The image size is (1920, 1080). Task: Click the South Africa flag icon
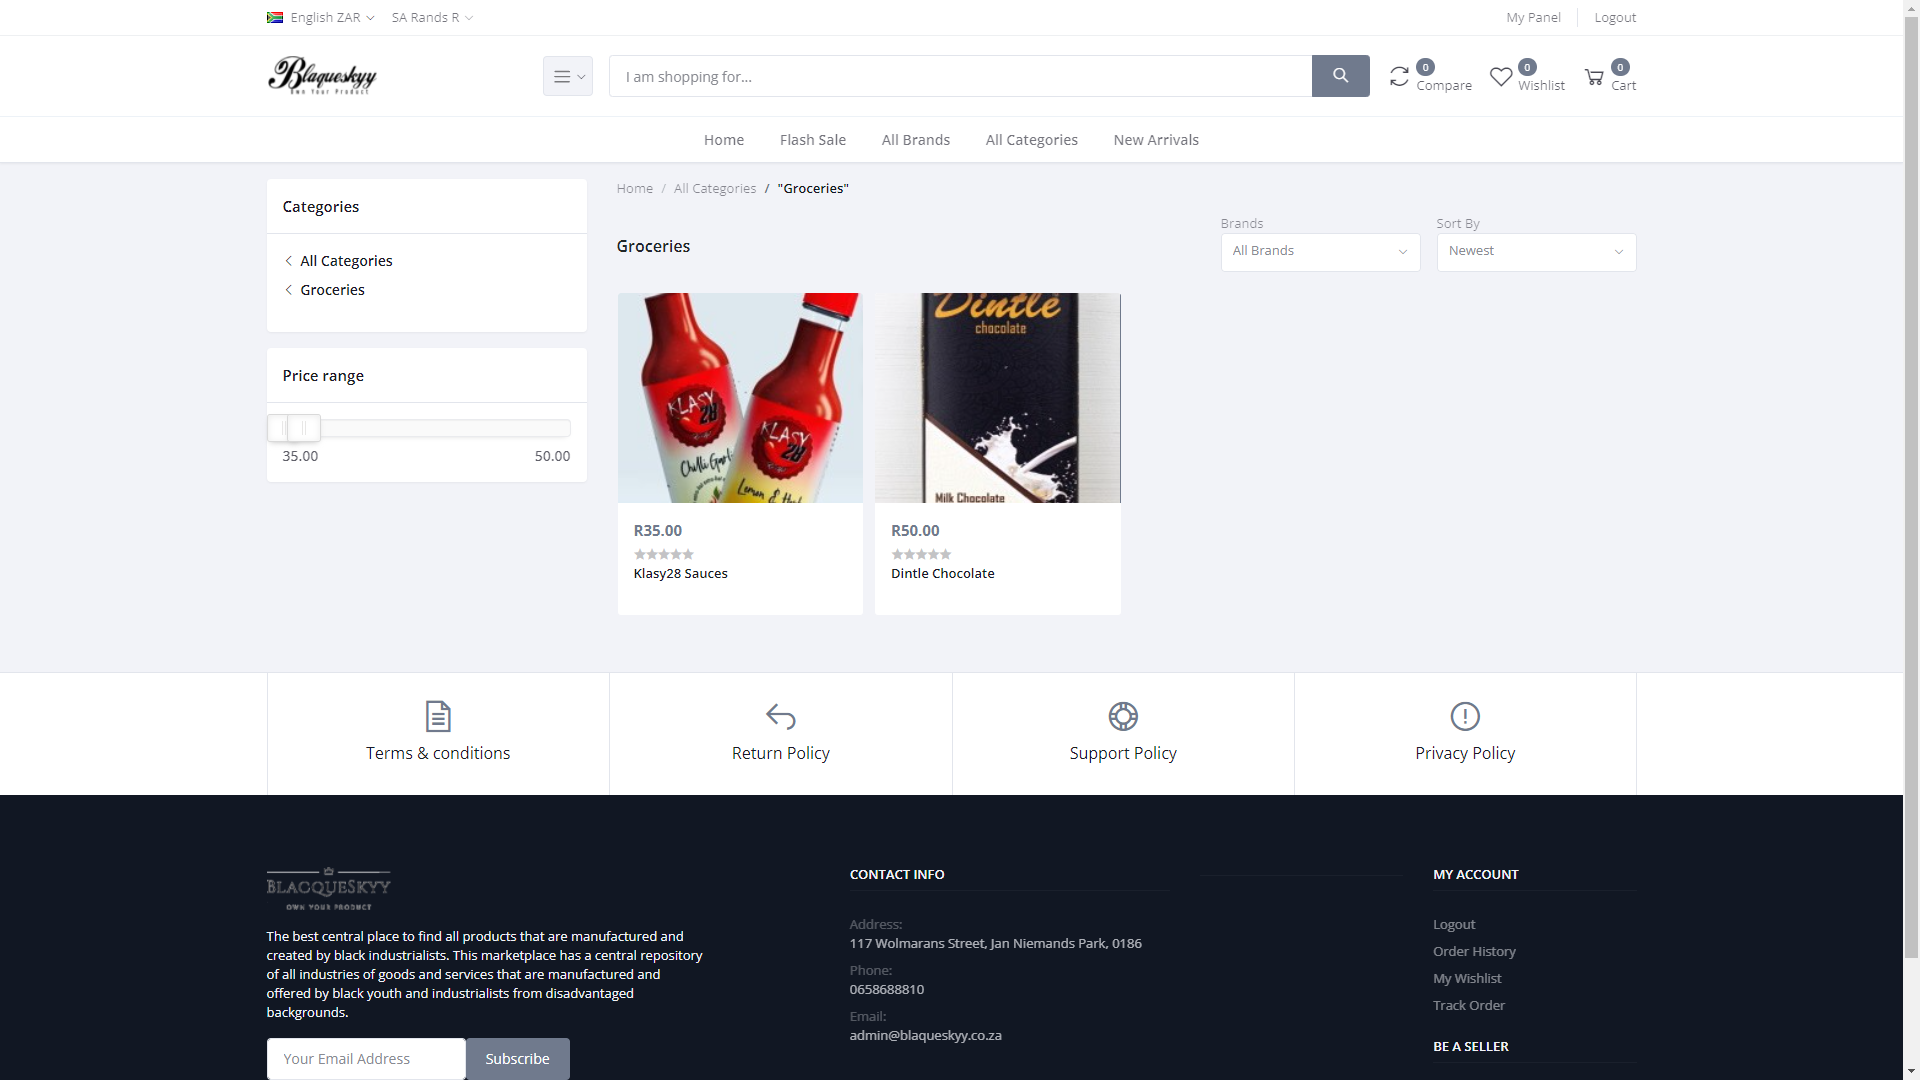[x=275, y=17]
